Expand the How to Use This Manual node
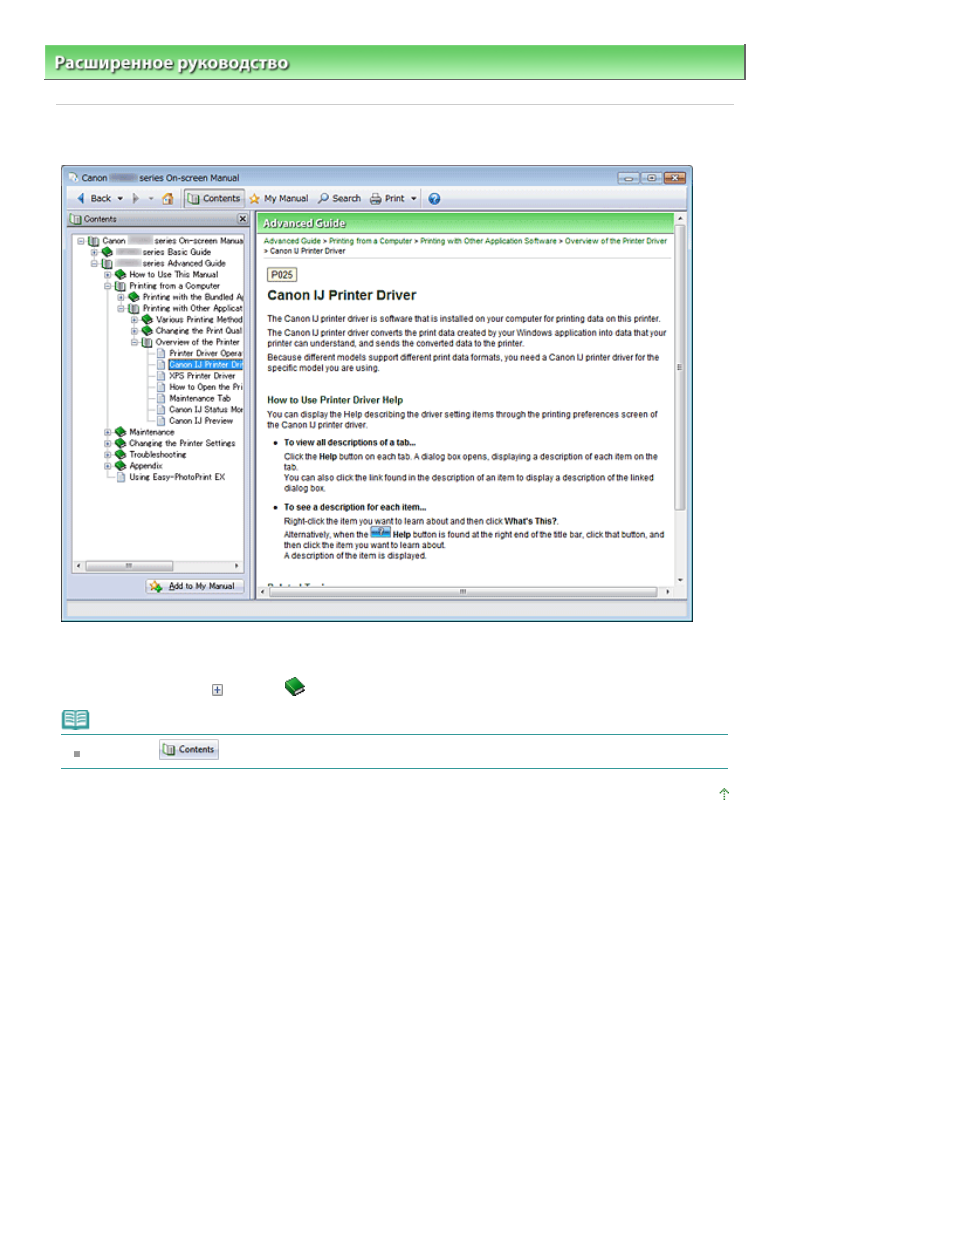 [x=107, y=274]
